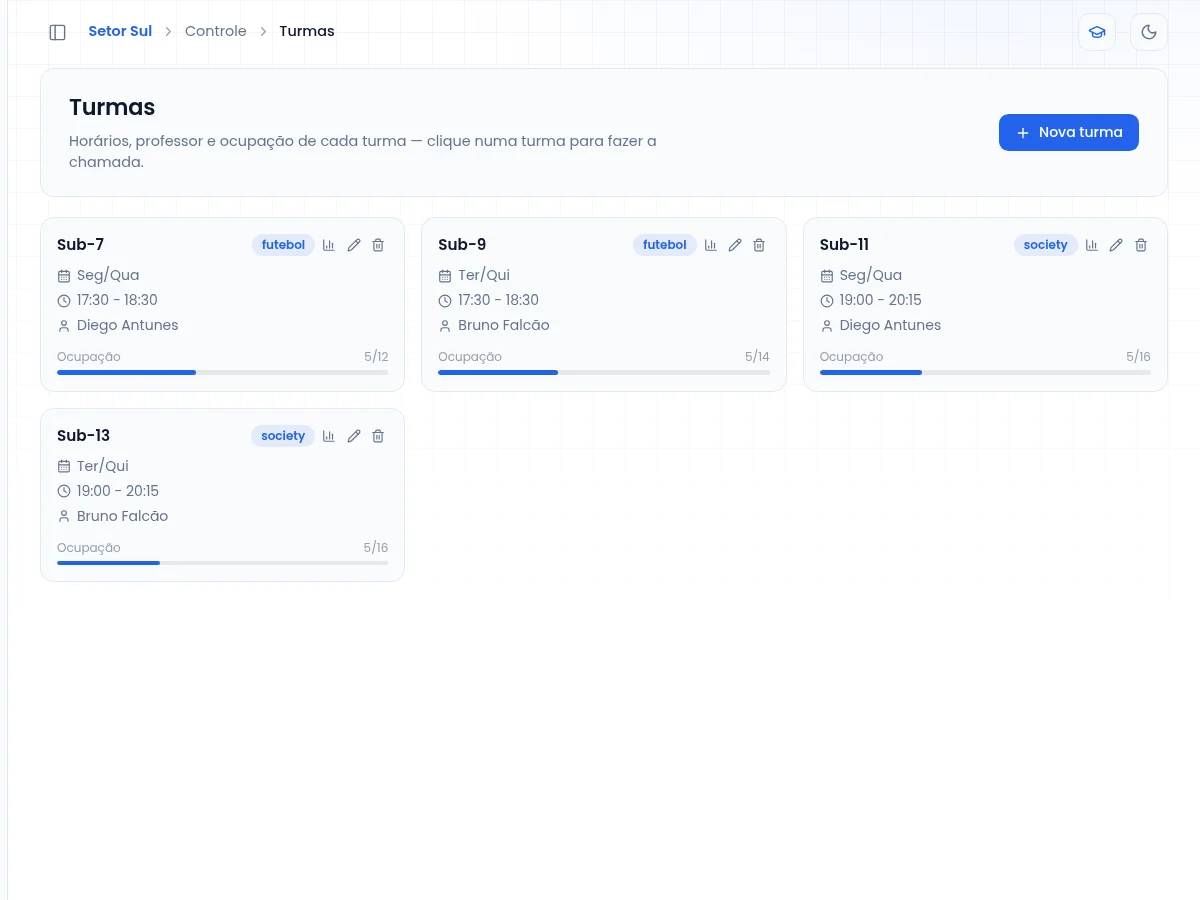This screenshot has width=1200, height=900.
Task: Click the calendar icon in Sub-13 card
Action: click(64, 467)
